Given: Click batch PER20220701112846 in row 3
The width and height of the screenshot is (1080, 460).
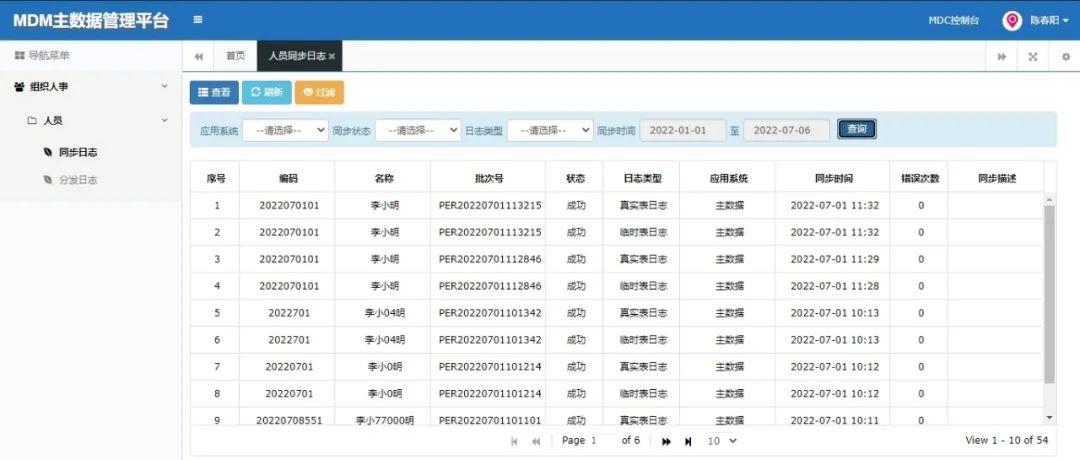Looking at the screenshot, I should 490,259.
